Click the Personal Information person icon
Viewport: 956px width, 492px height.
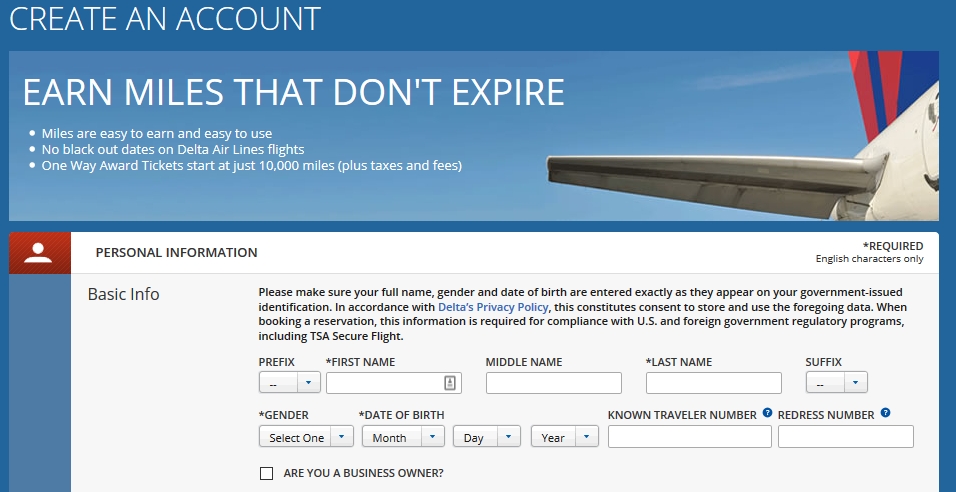tap(38, 253)
